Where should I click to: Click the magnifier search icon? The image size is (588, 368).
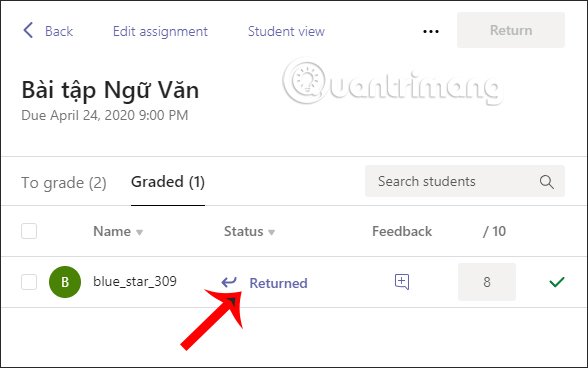(x=546, y=182)
